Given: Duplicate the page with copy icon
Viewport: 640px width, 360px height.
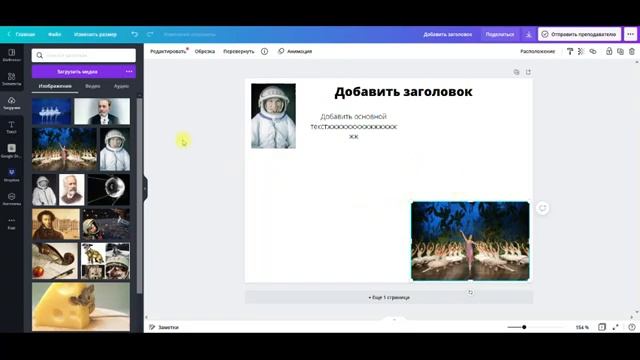Looking at the screenshot, I should [x=516, y=72].
